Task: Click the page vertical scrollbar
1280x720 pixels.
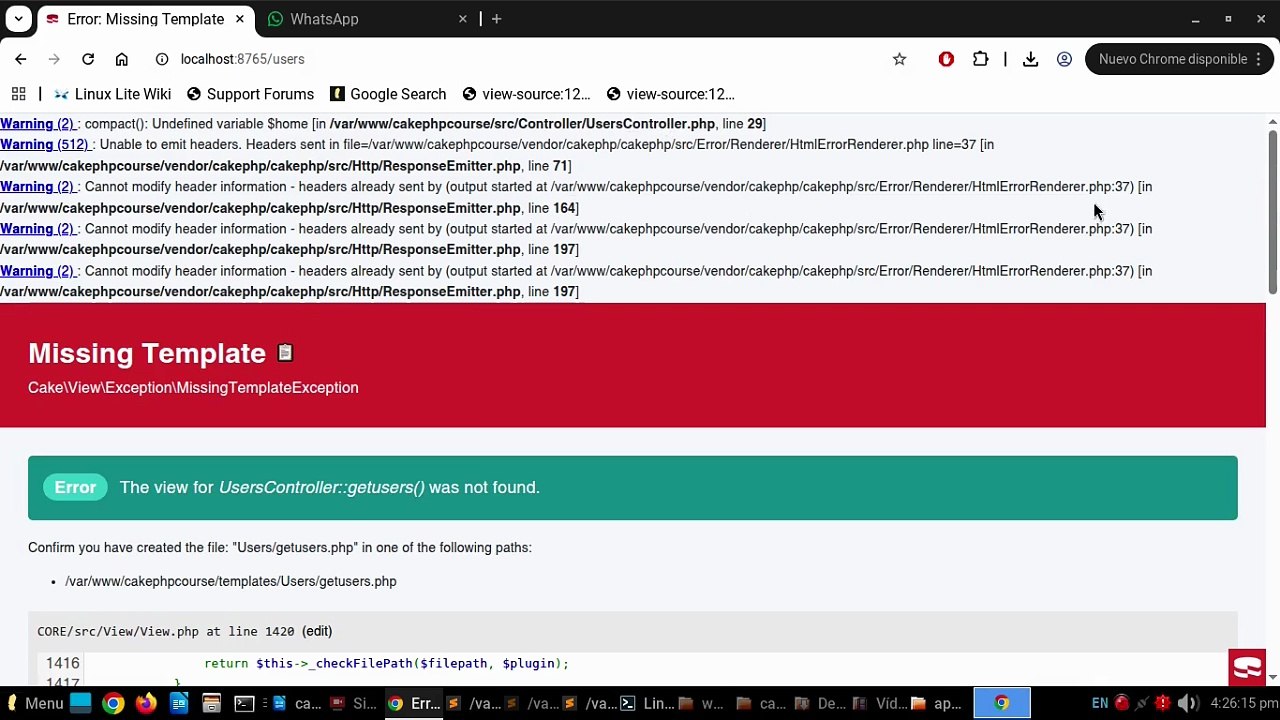Action: coord(1272,210)
